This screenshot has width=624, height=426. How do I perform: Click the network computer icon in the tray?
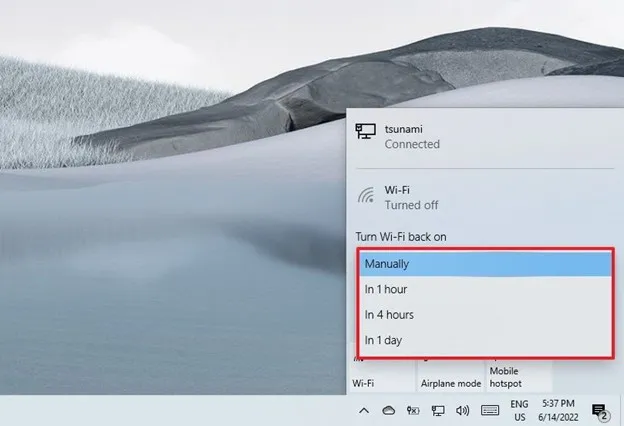pyautogui.click(x=437, y=410)
